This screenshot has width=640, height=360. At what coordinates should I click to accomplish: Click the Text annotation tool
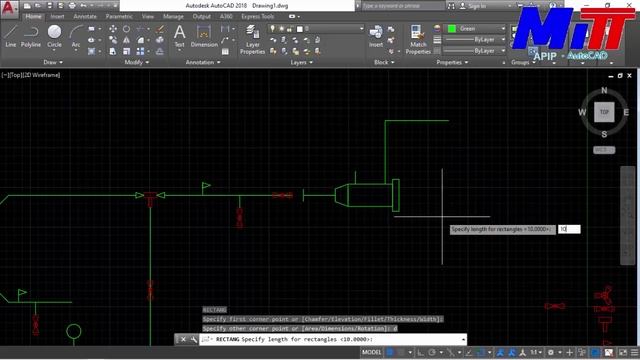click(180, 36)
